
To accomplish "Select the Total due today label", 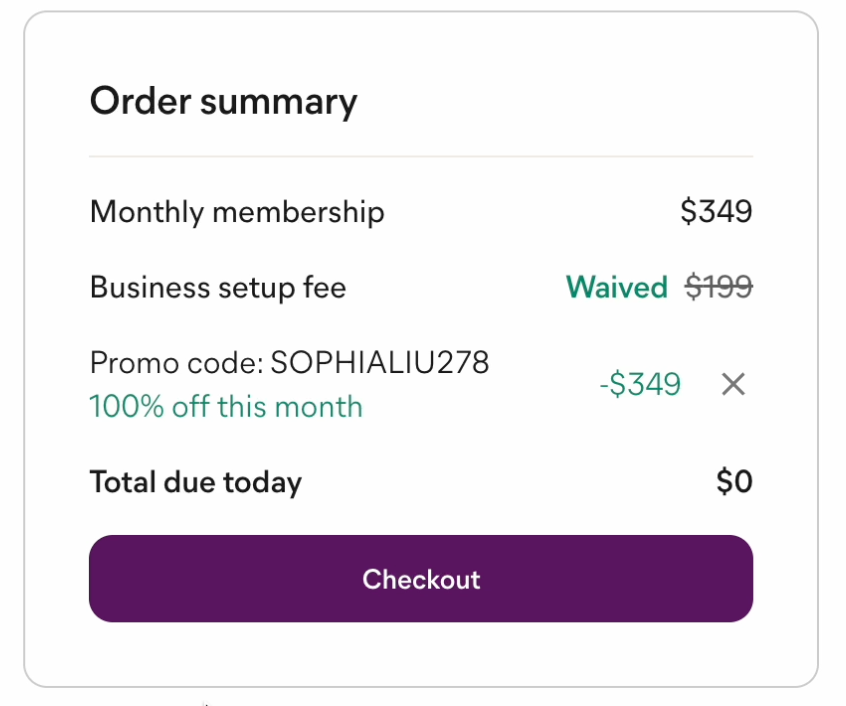I will (x=196, y=483).
